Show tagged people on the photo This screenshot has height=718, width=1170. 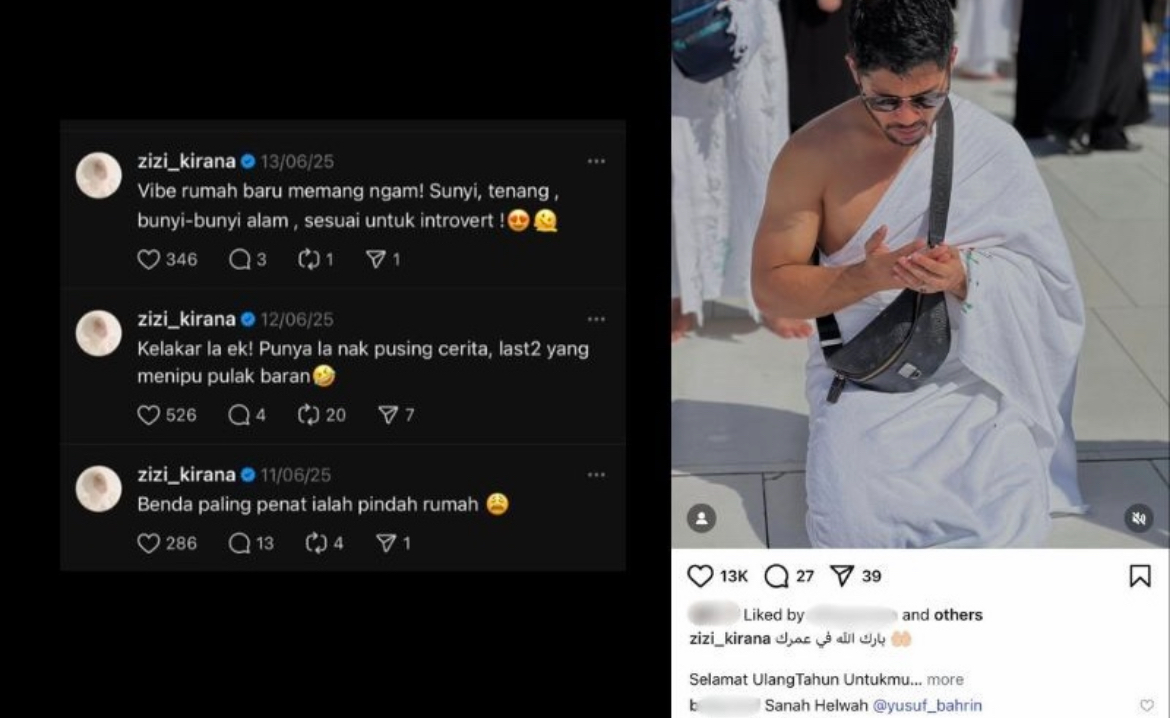pos(701,518)
